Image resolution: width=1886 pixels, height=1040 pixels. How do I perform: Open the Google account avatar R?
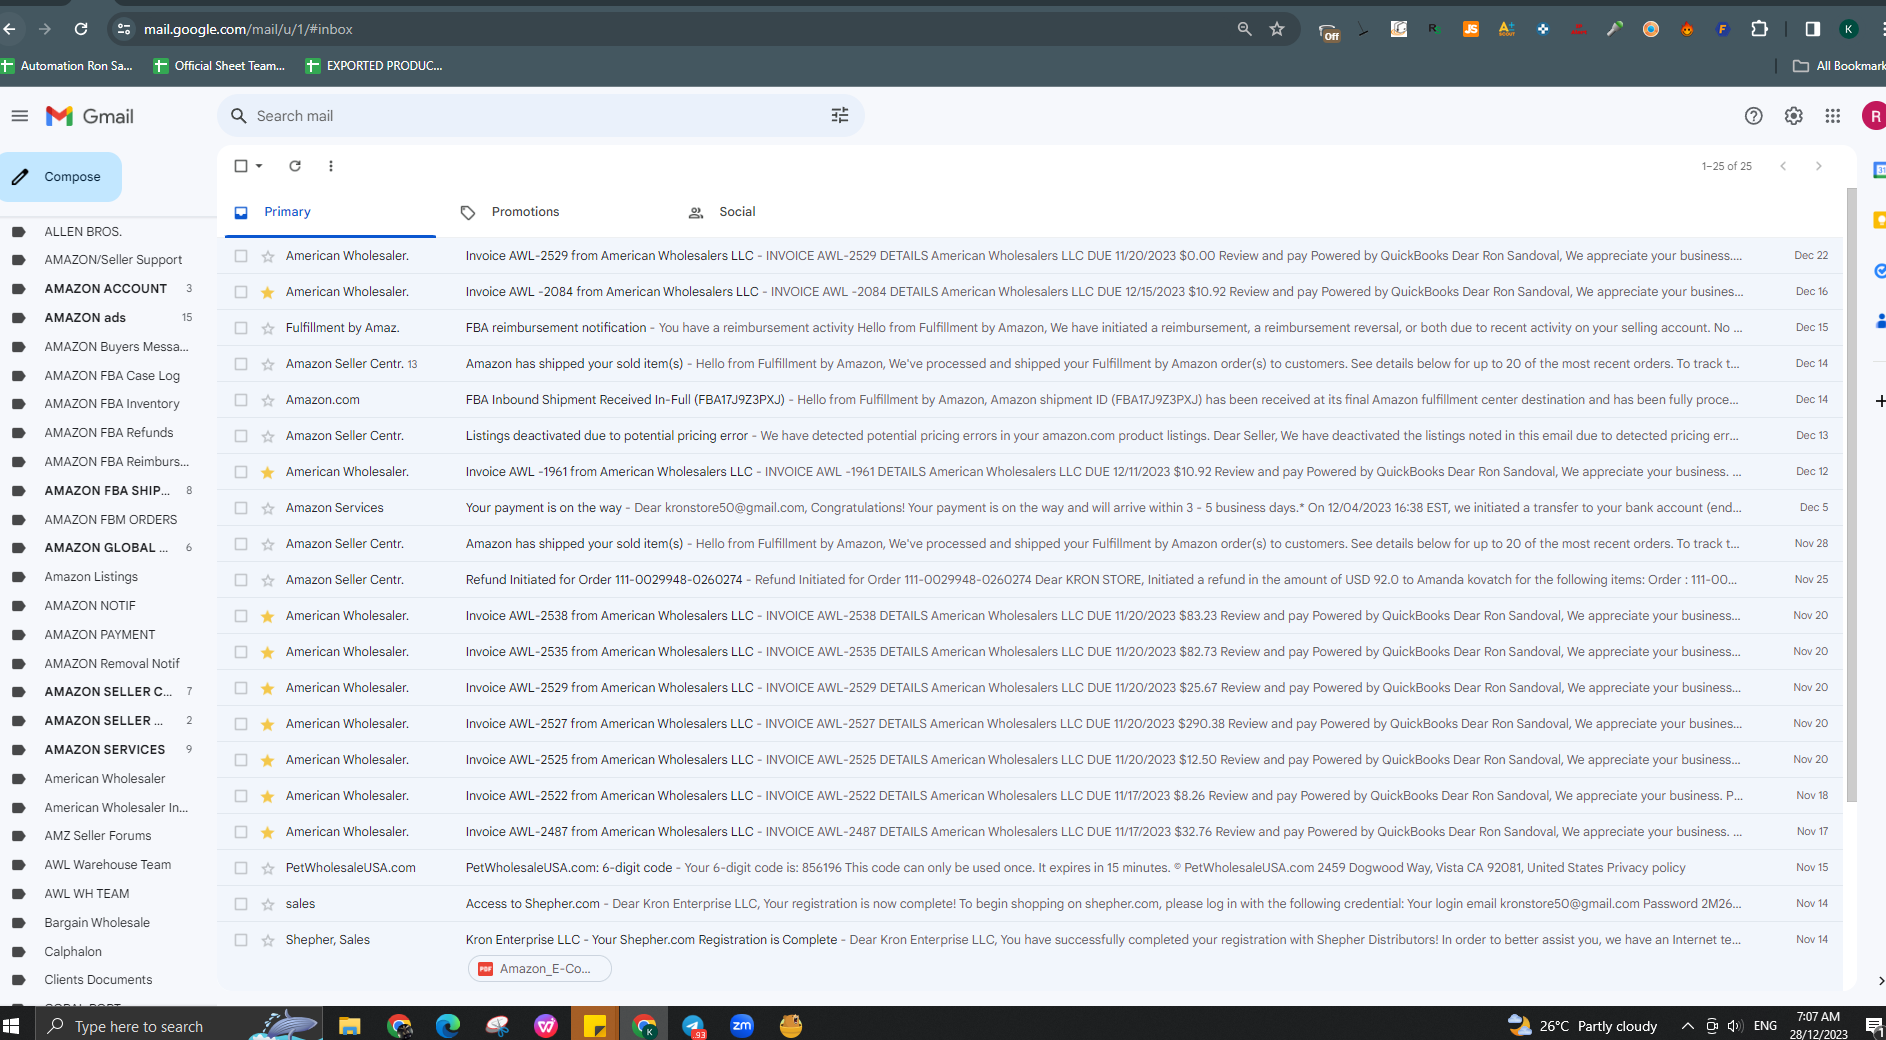coord(1874,116)
